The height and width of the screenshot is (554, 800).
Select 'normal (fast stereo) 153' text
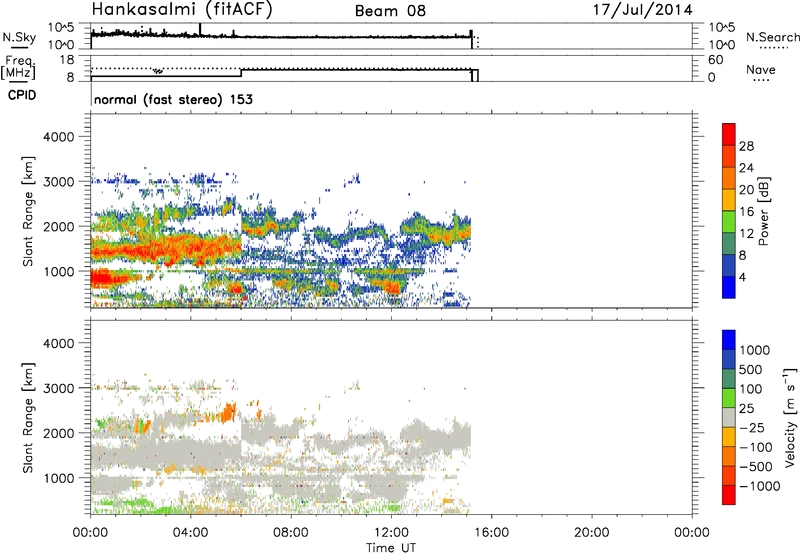coord(173,99)
